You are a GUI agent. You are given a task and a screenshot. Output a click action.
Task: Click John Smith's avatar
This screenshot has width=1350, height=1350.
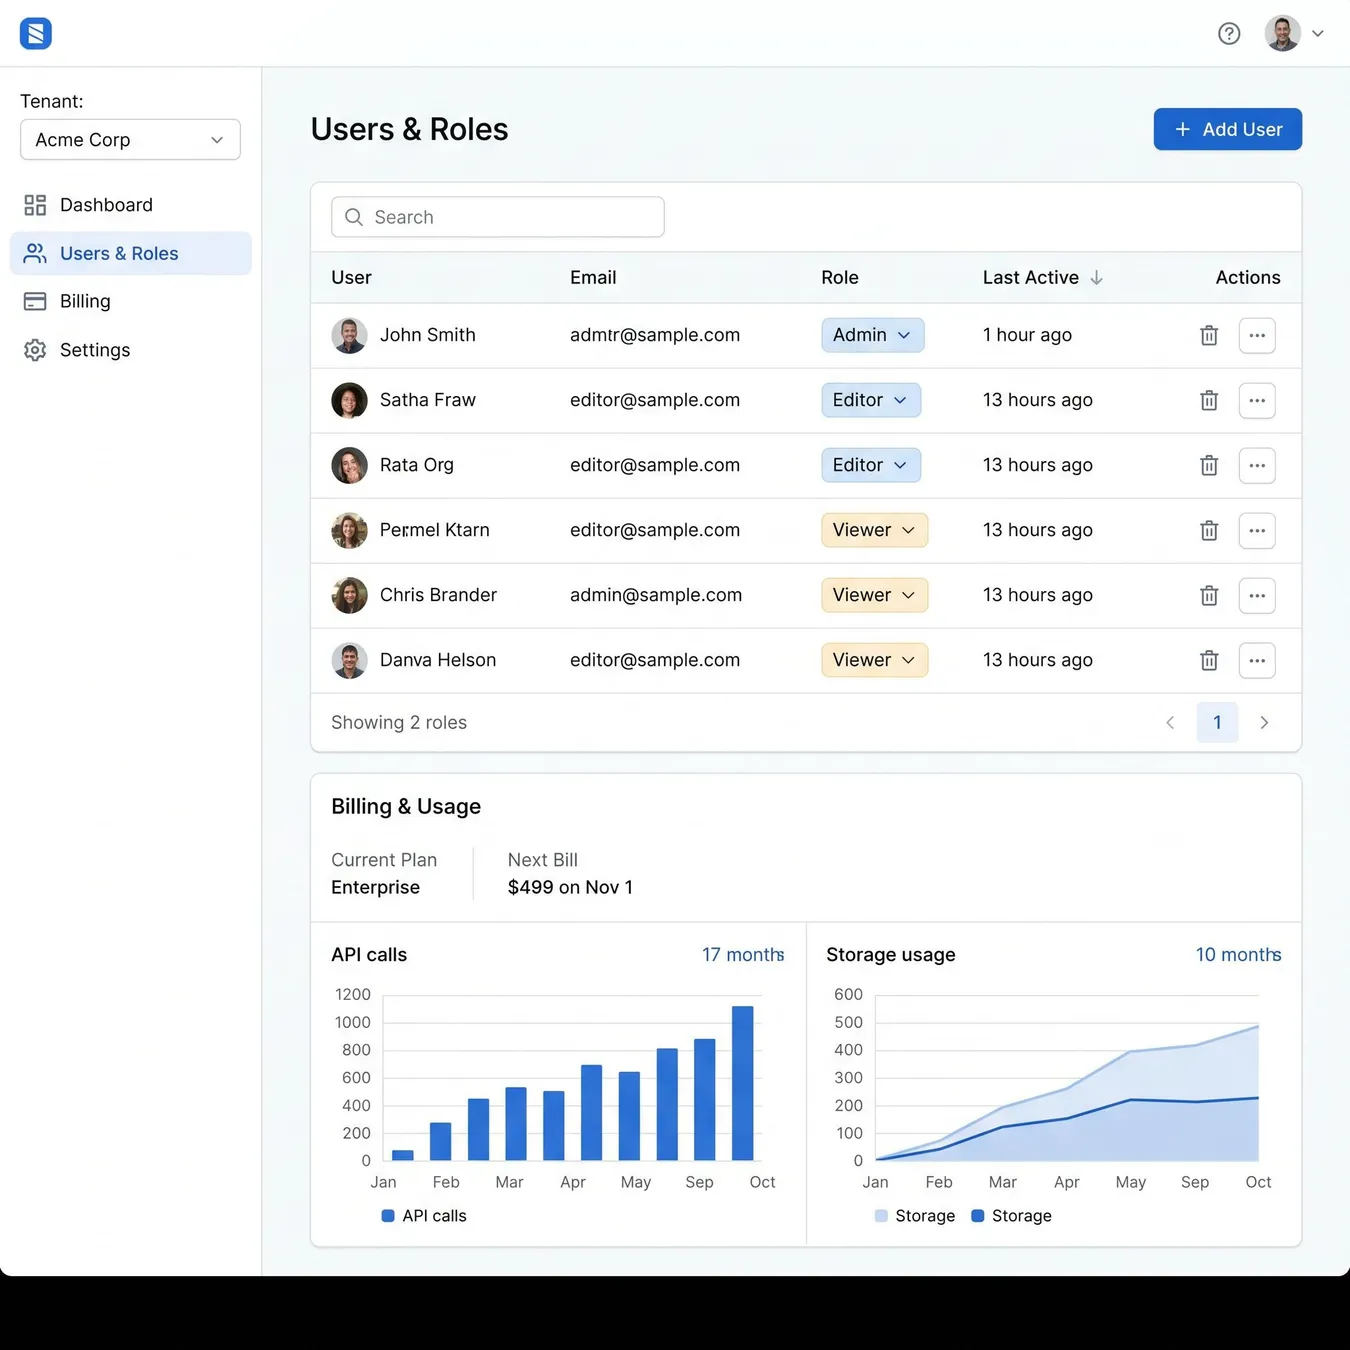tap(349, 335)
